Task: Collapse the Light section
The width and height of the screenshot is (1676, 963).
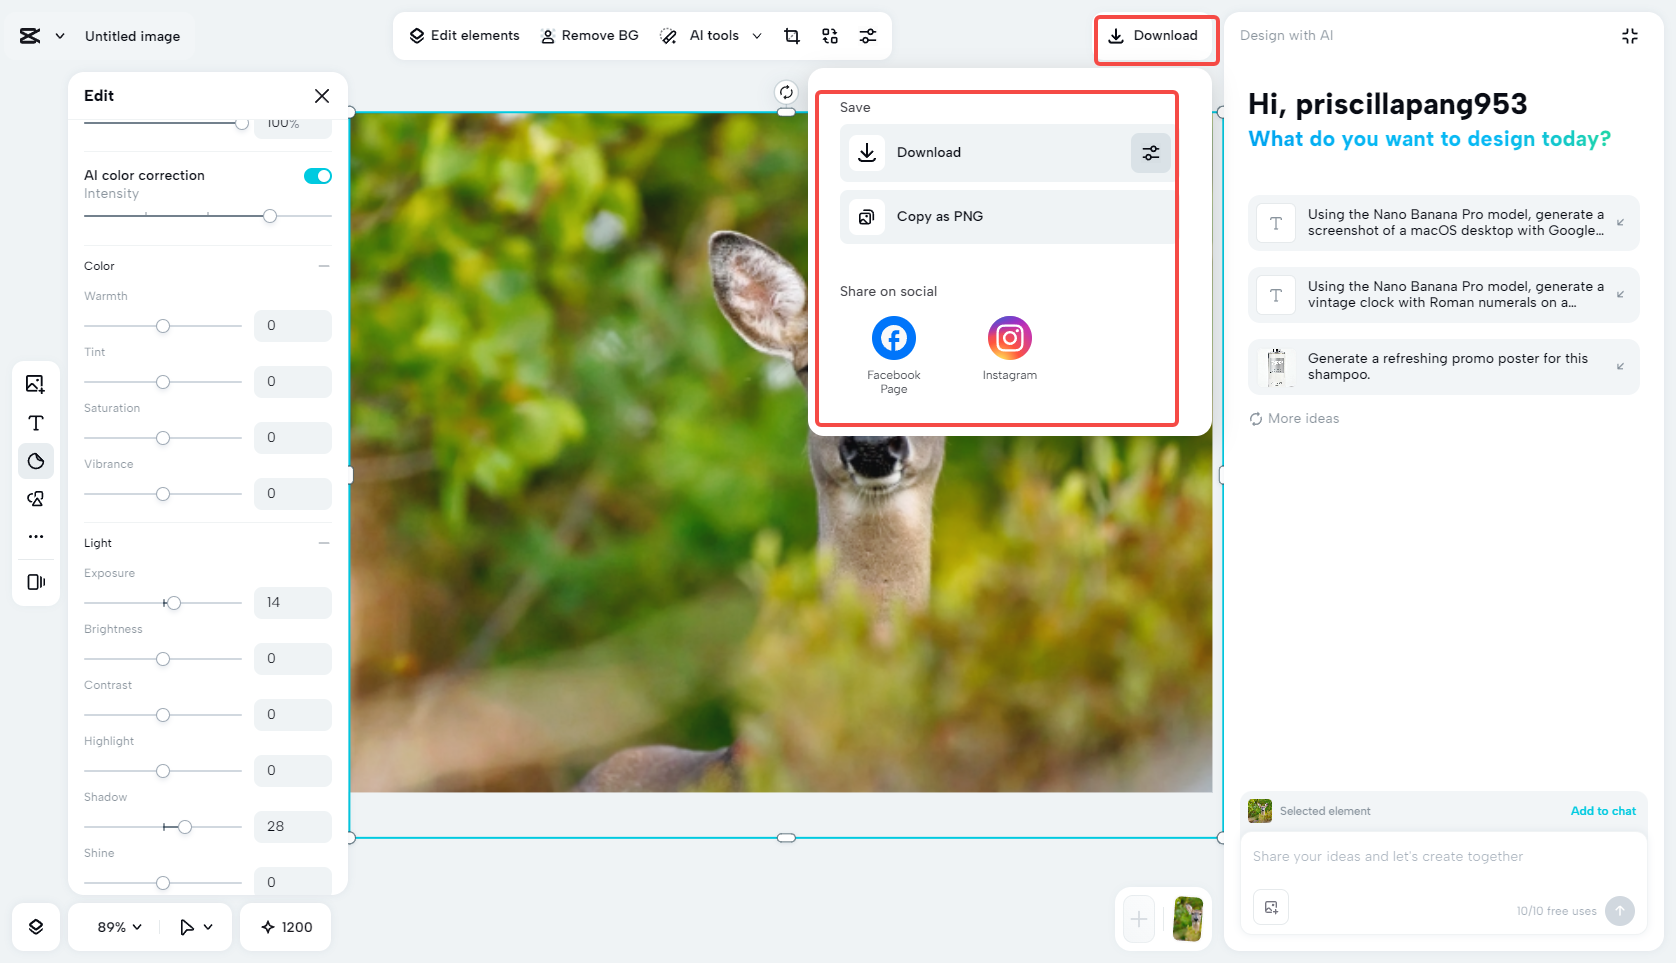Action: pos(324,543)
